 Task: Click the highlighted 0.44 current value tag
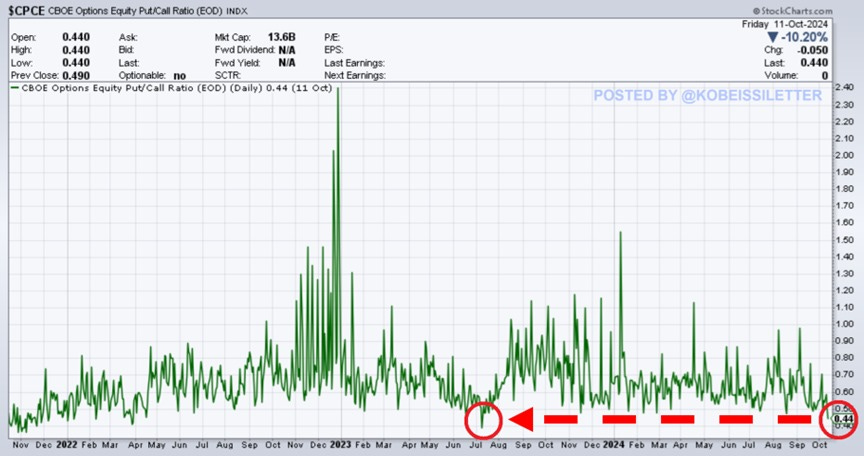842,419
